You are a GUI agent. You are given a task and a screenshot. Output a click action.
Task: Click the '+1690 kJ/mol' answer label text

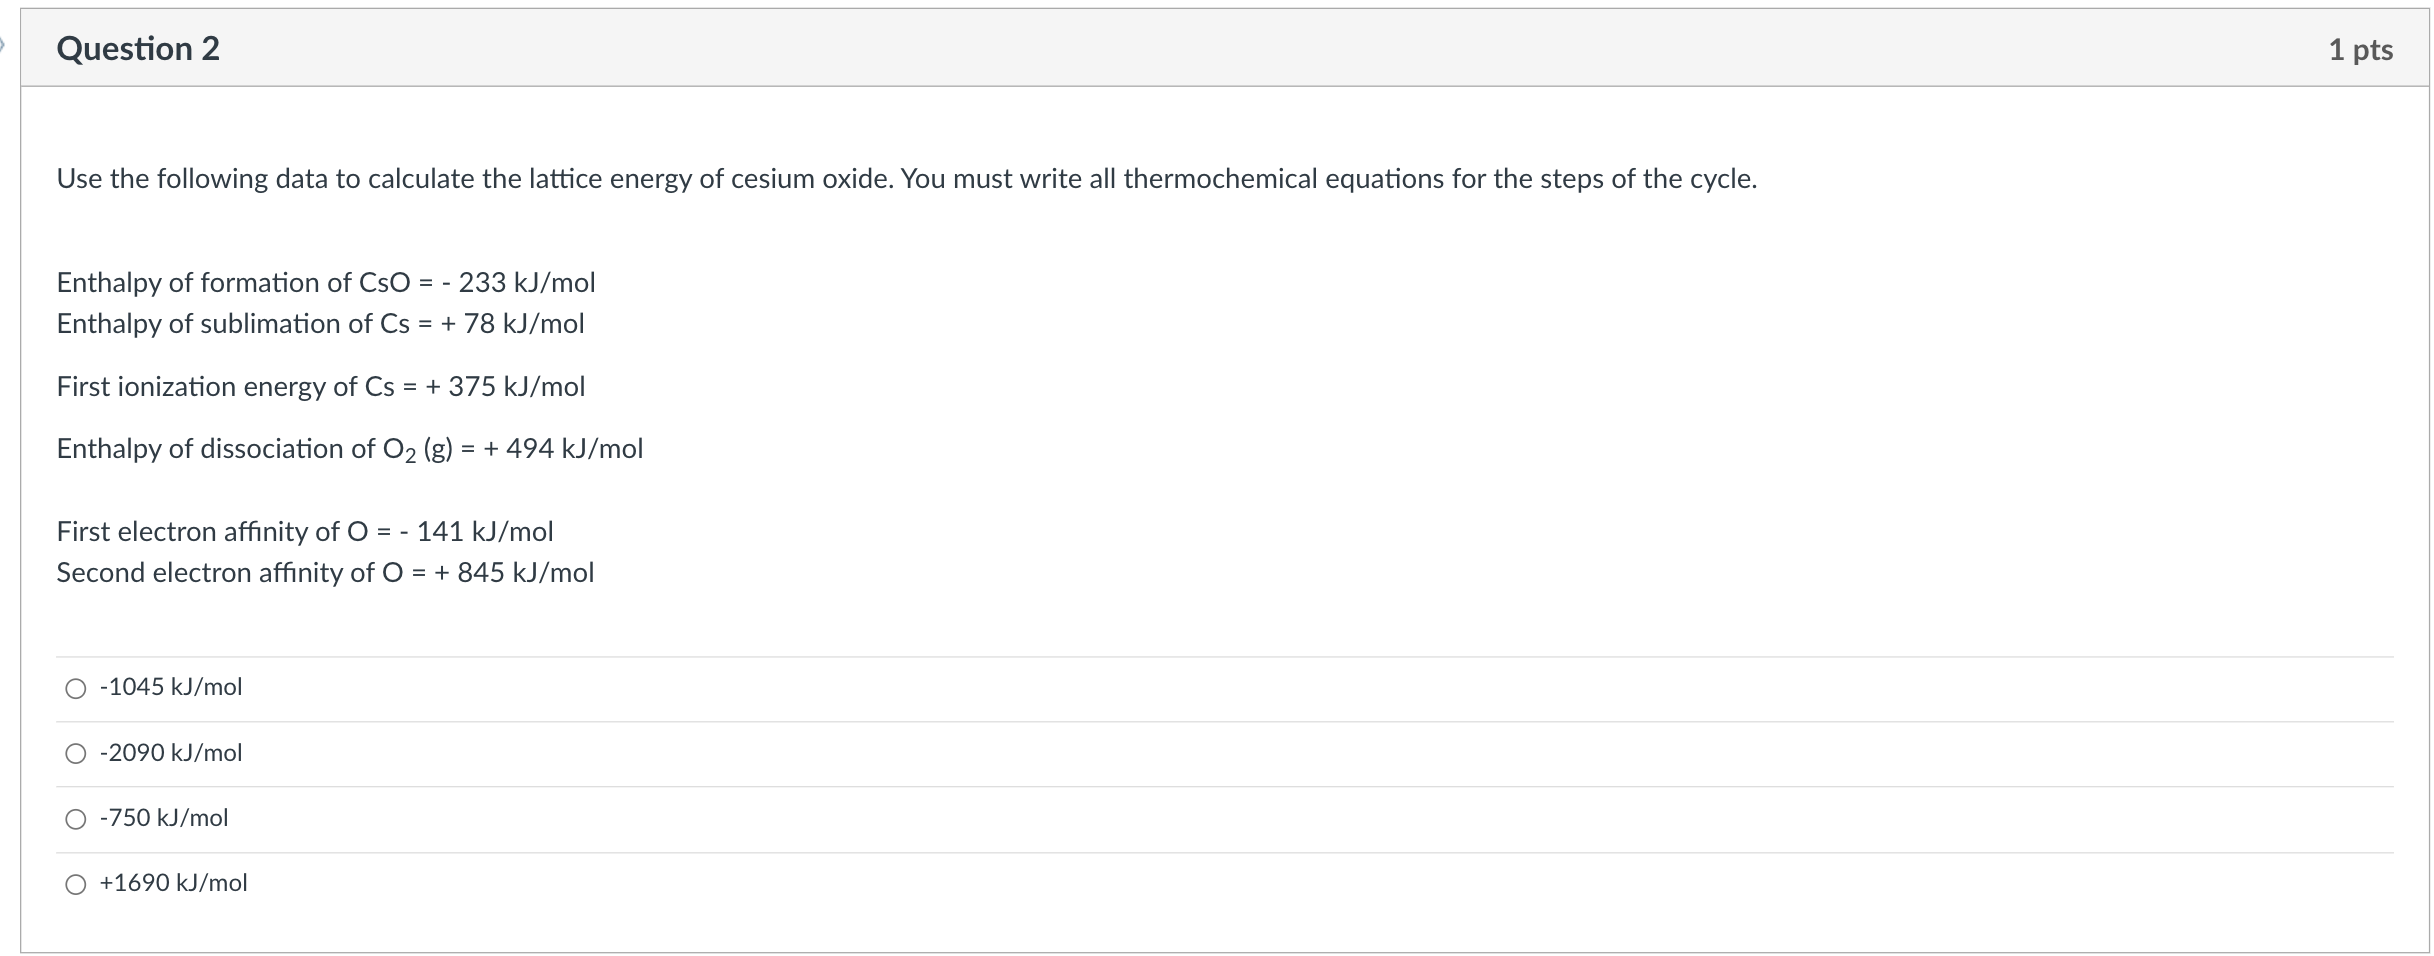coord(173,883)
